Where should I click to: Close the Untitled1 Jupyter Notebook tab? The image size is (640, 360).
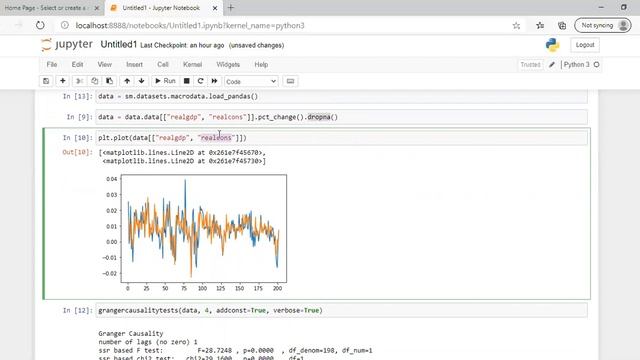[x=215, y=8]
